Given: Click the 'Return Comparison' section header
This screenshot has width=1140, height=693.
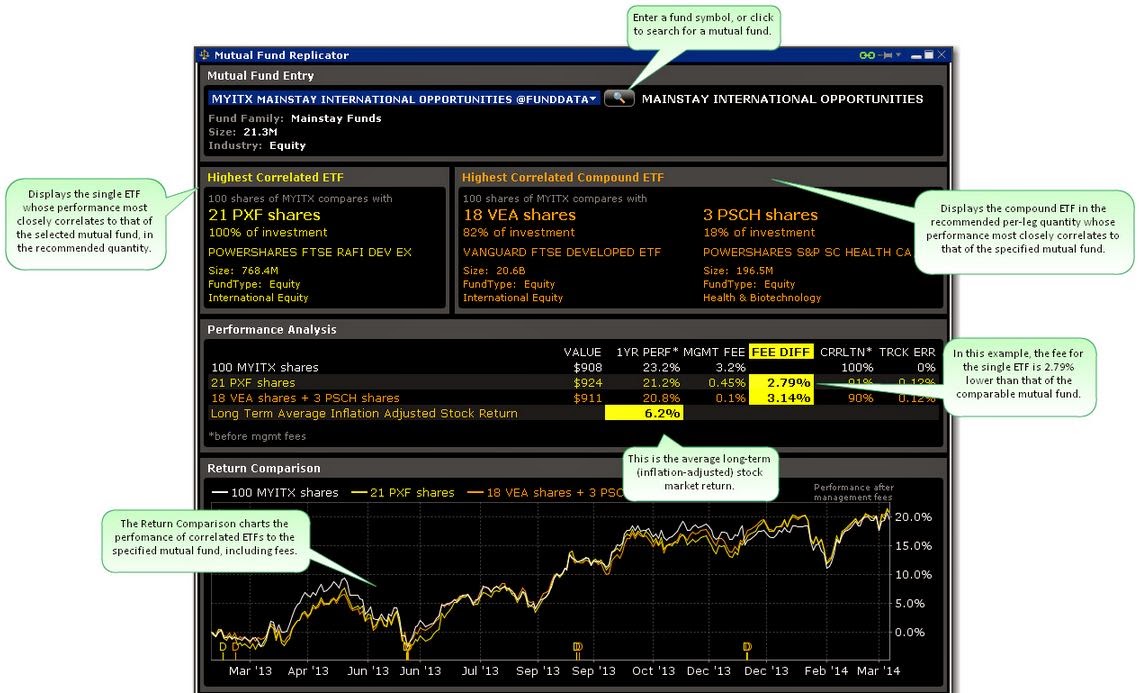Looking at the screenshot, I should [x=263, y=468].
